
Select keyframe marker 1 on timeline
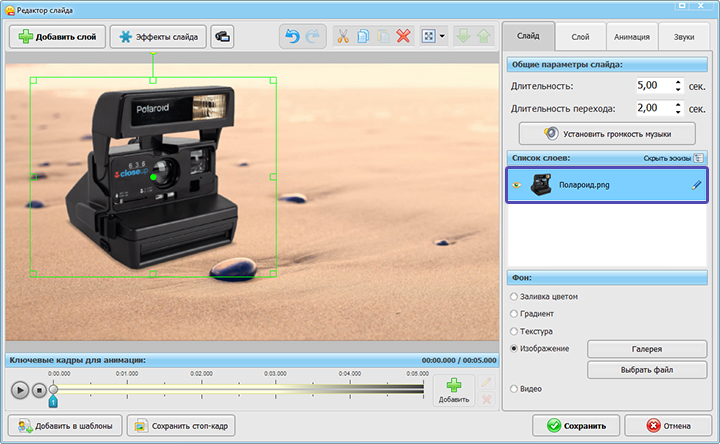(x=53, y=402)
